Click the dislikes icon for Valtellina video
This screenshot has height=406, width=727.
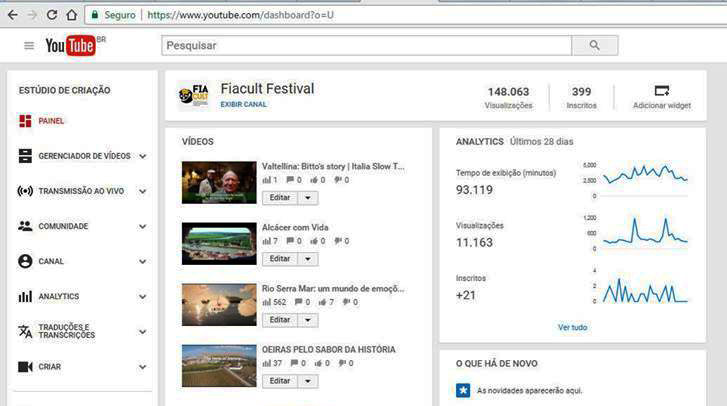point(338,180)
